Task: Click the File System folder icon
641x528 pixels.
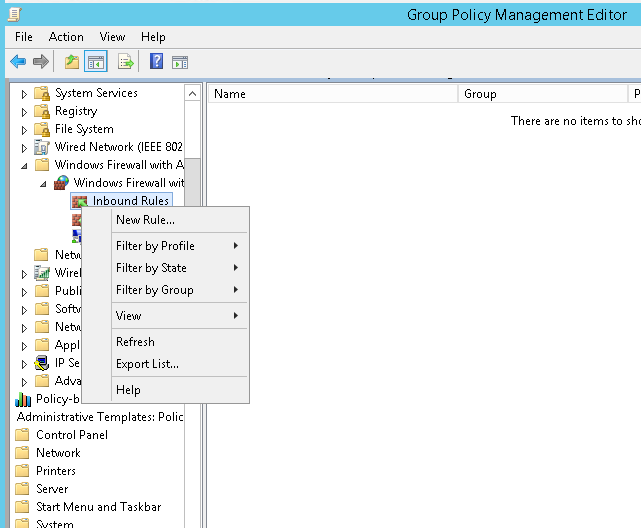Action: [42, 129]
